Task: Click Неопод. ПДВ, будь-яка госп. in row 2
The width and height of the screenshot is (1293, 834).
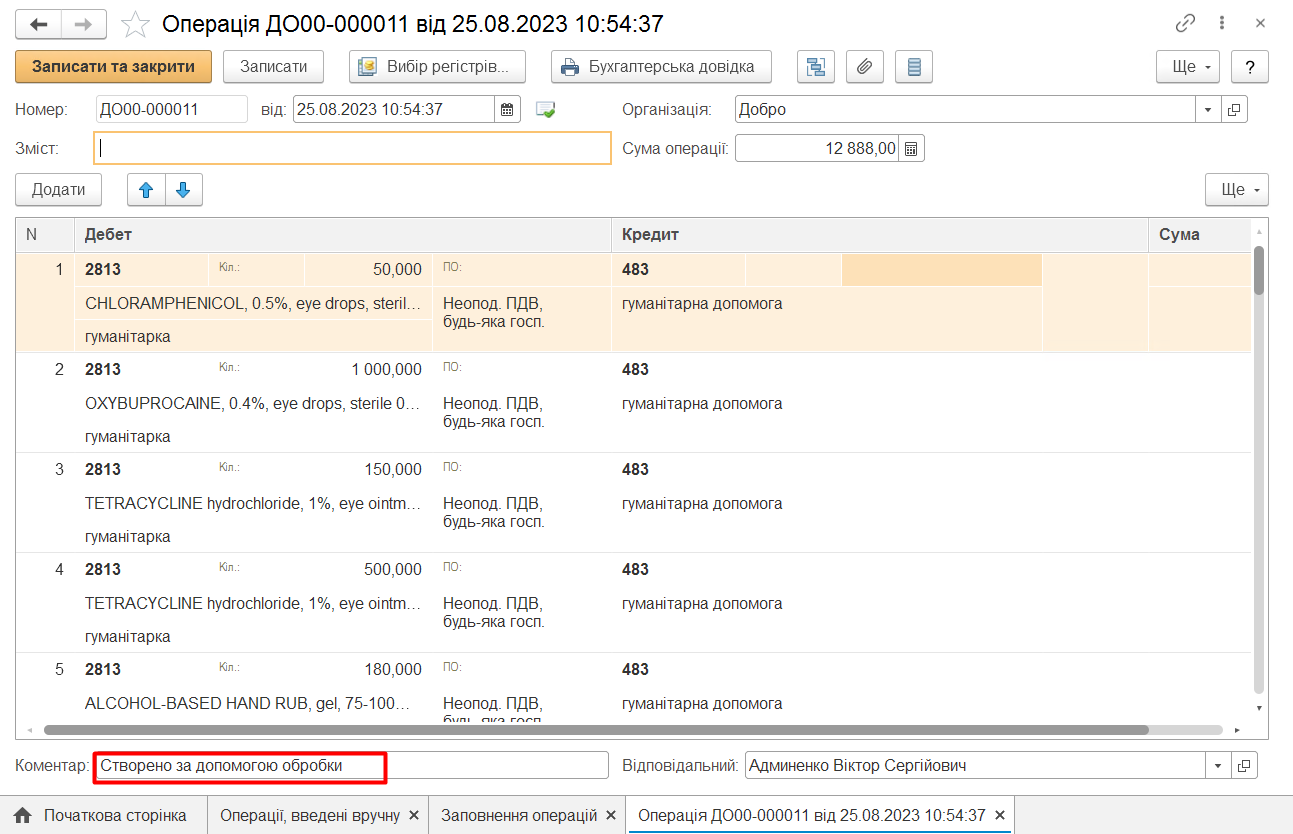Action: point(493,412)
